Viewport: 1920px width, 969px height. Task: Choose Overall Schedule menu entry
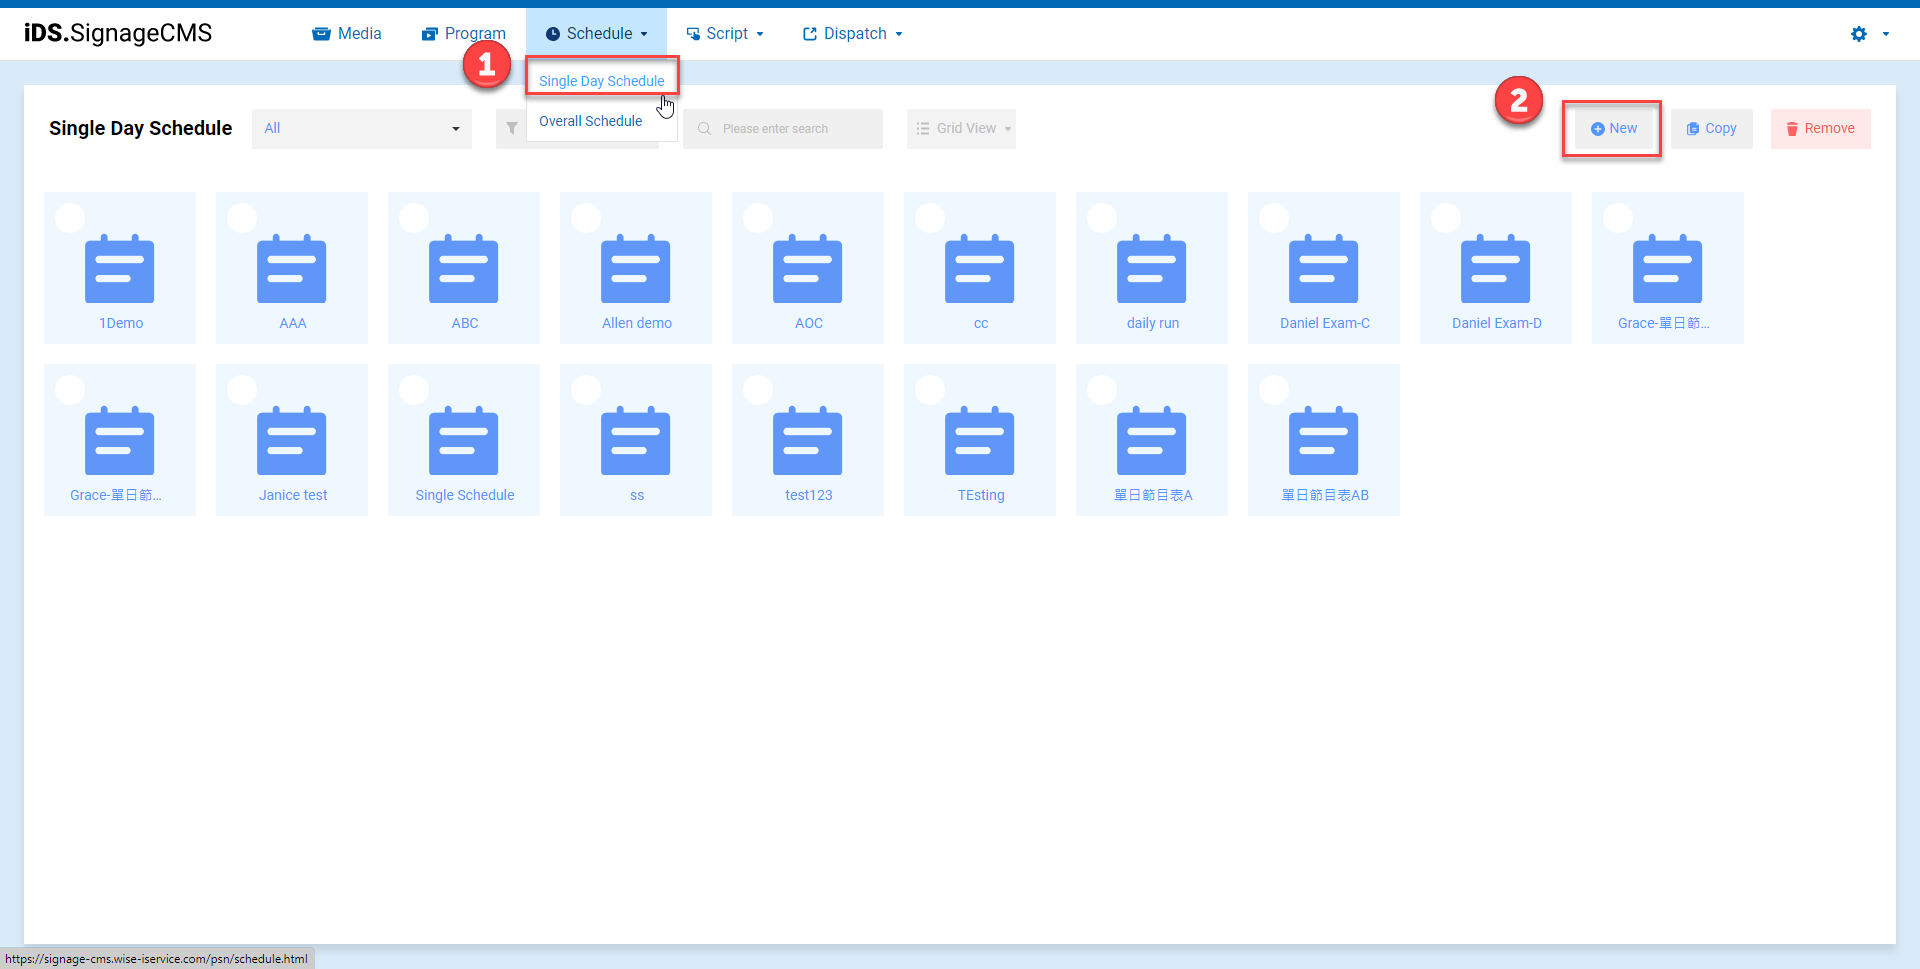click(x=590, y=121)
